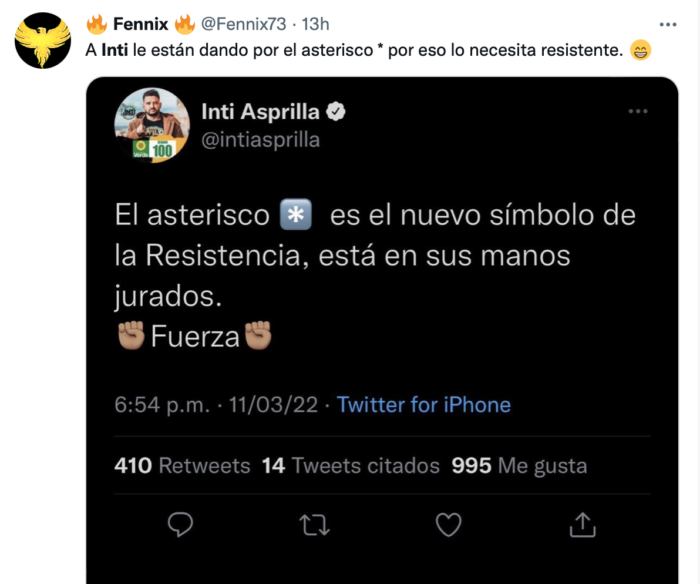Open more options on Inti Asprilla's tweet
The width and height of the screenshot is (700, 584).
click(637, 112)
